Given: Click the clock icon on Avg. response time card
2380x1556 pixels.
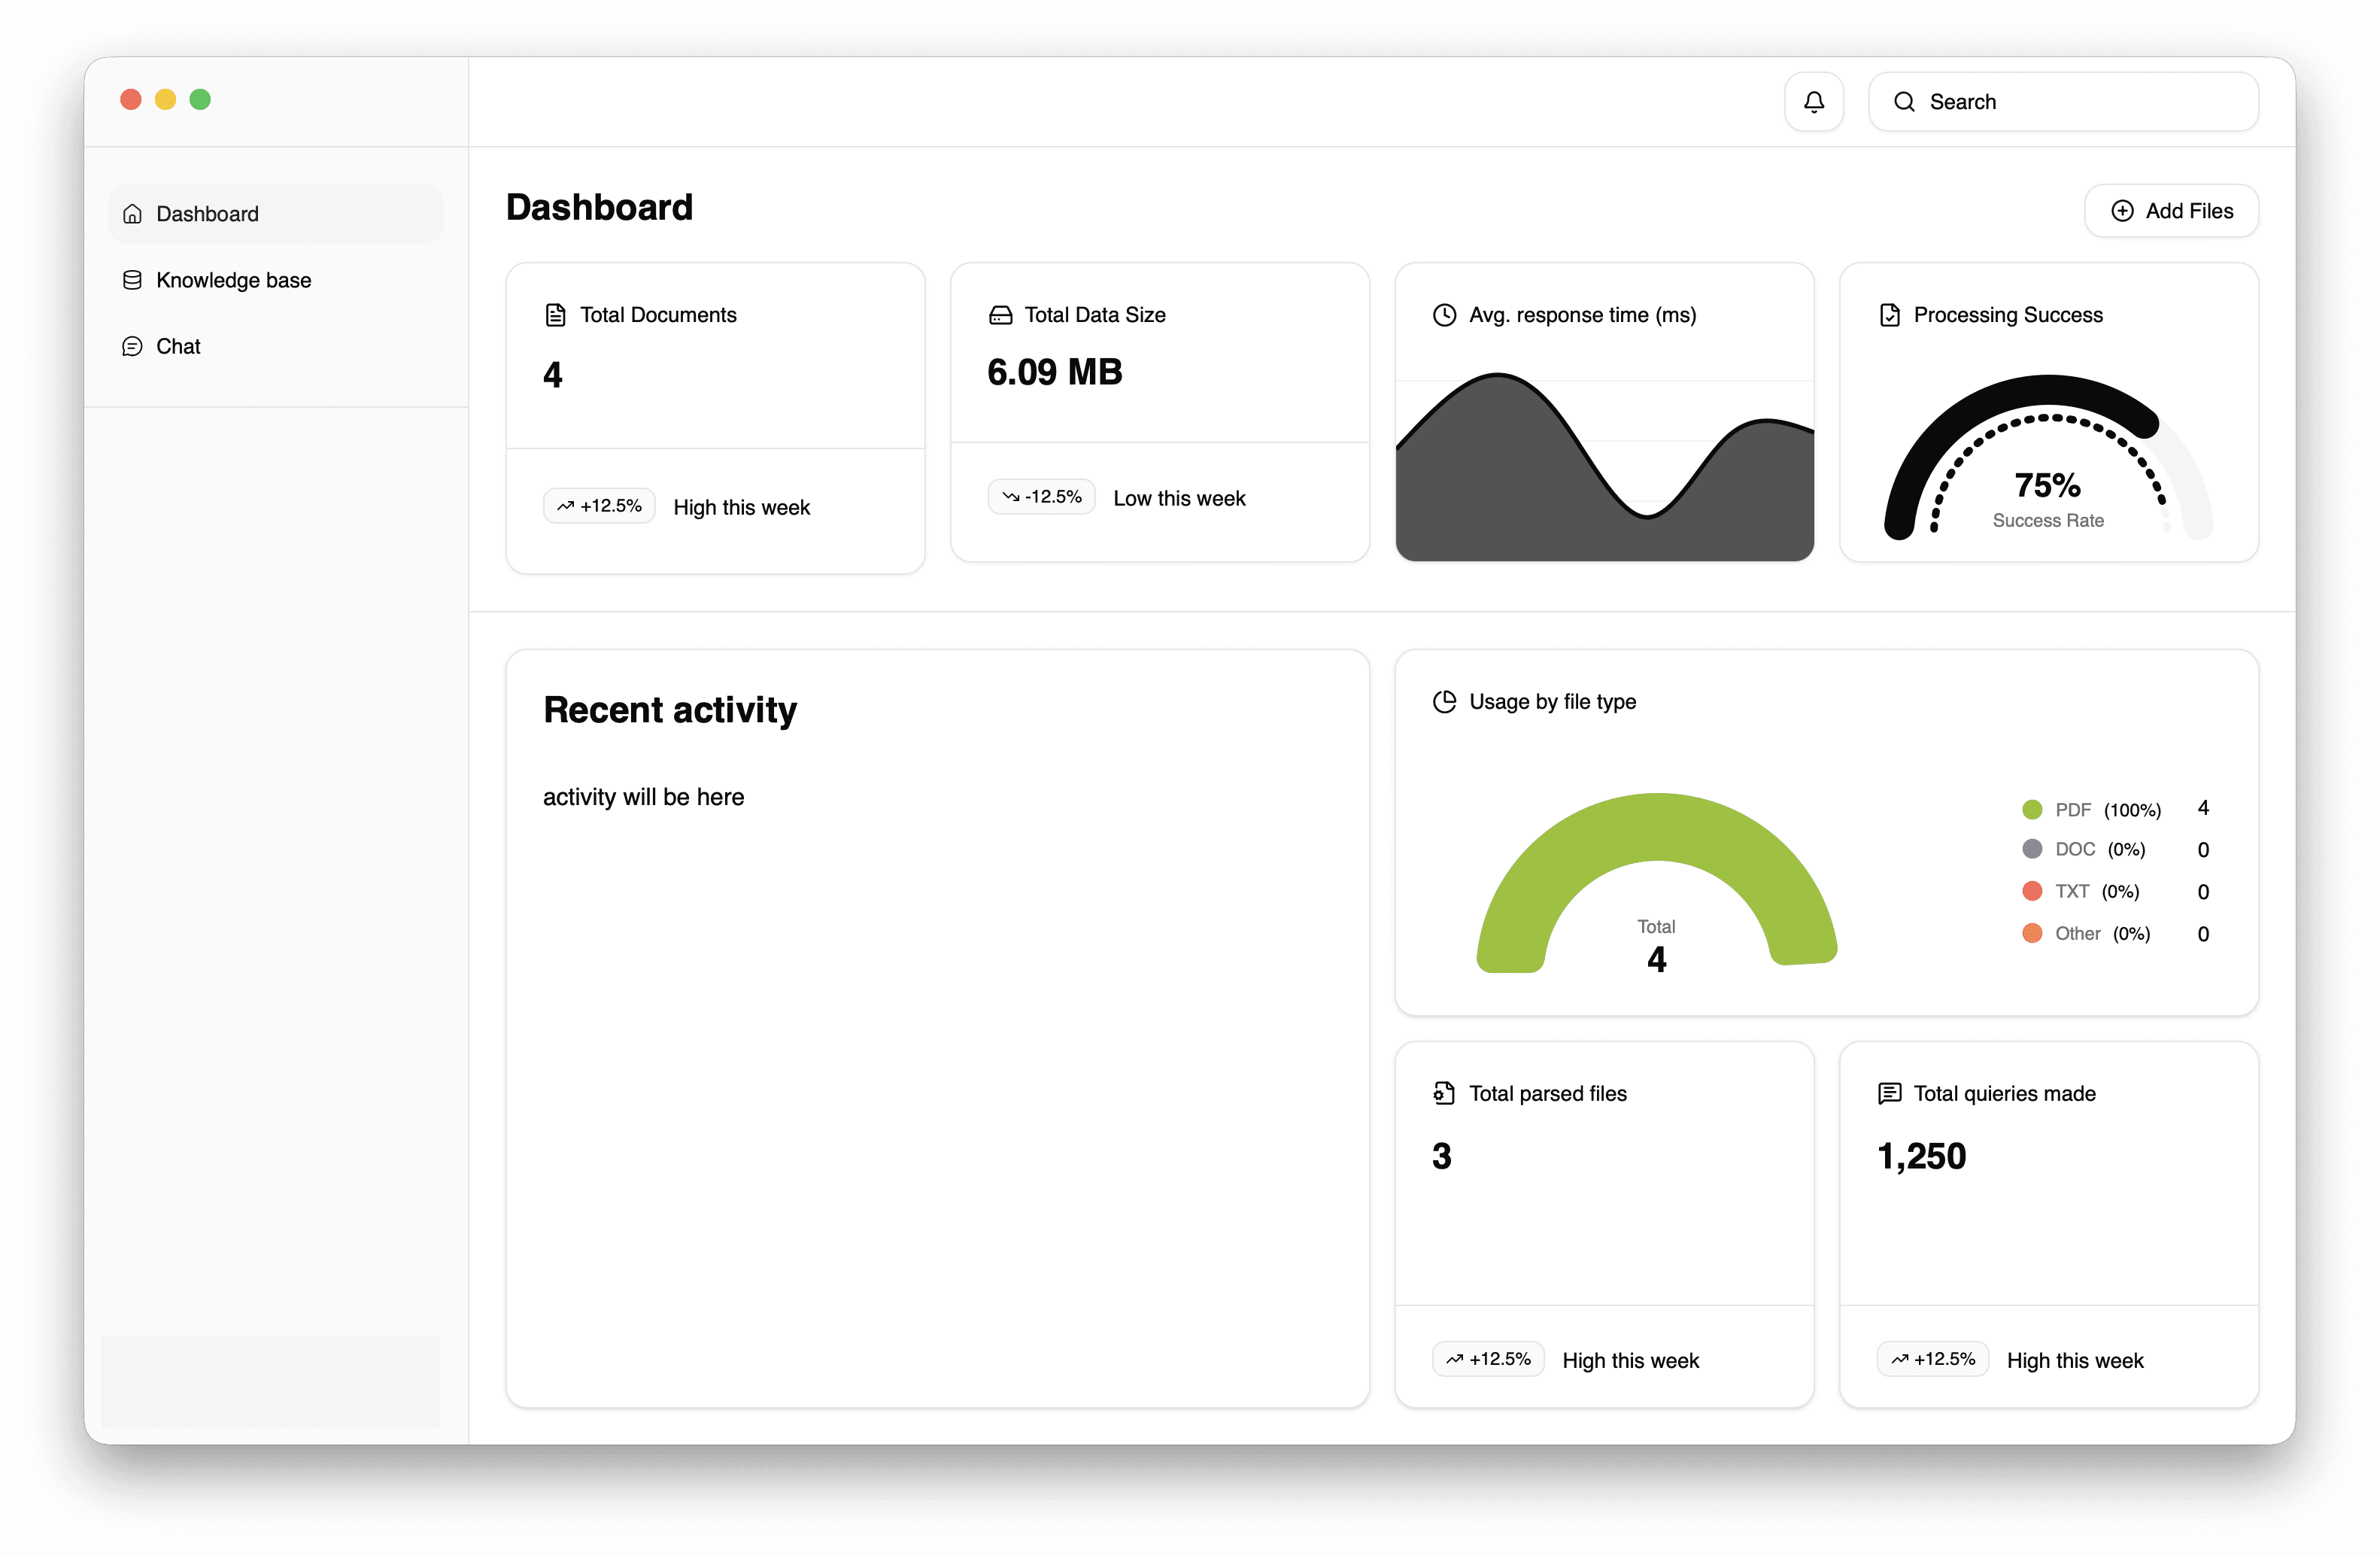Looking at the screenshot, I should [x=1444, y=314].
